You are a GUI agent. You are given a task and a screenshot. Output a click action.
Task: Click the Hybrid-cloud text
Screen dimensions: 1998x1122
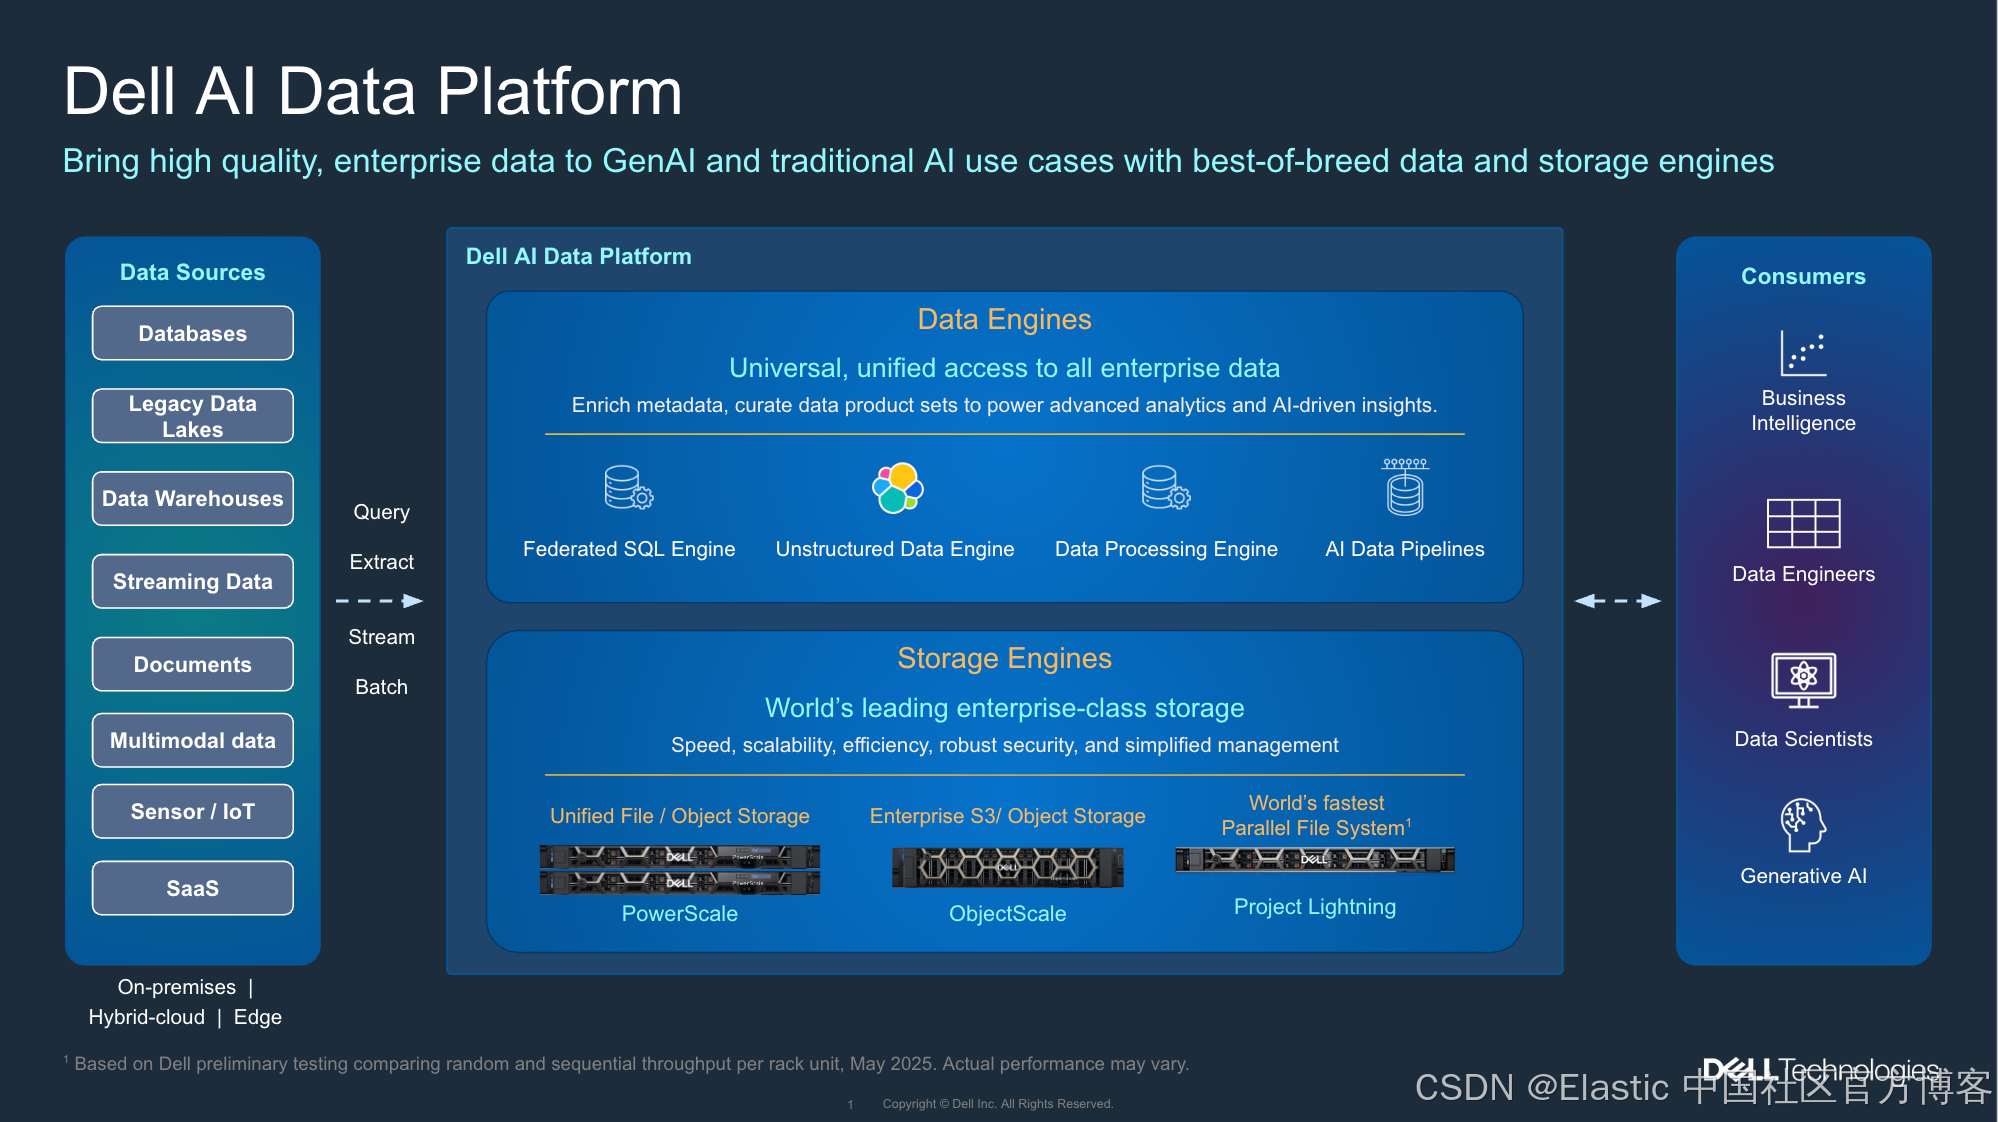[x=147, y=1017]
